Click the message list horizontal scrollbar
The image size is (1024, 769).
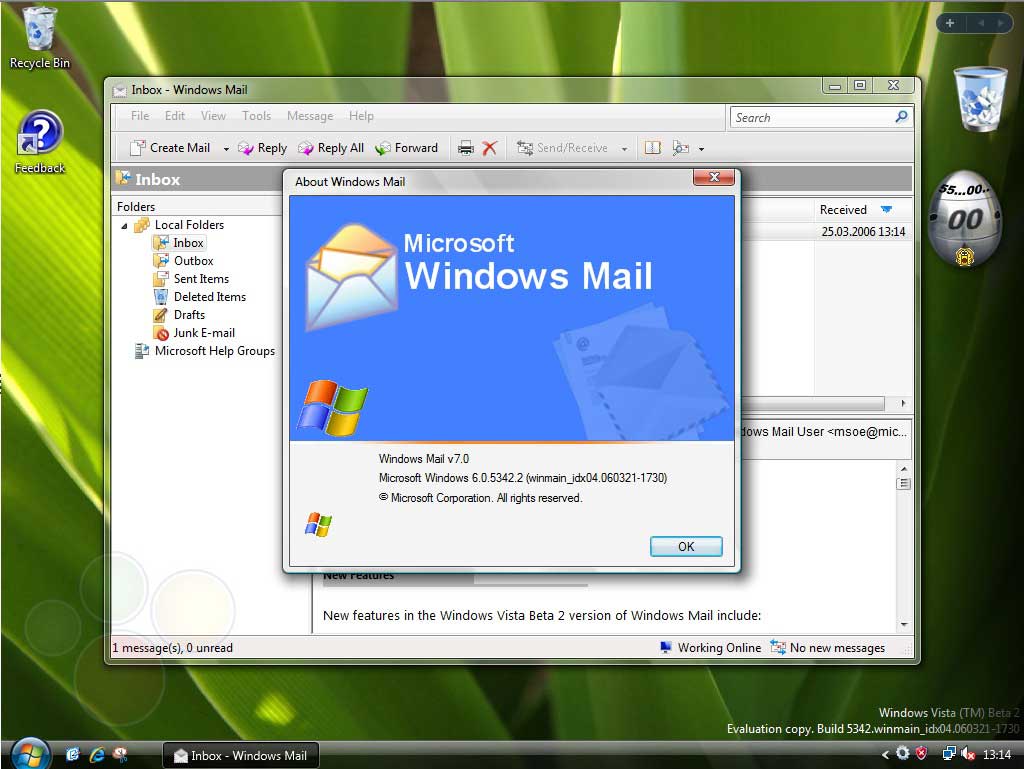coord(810,404)
